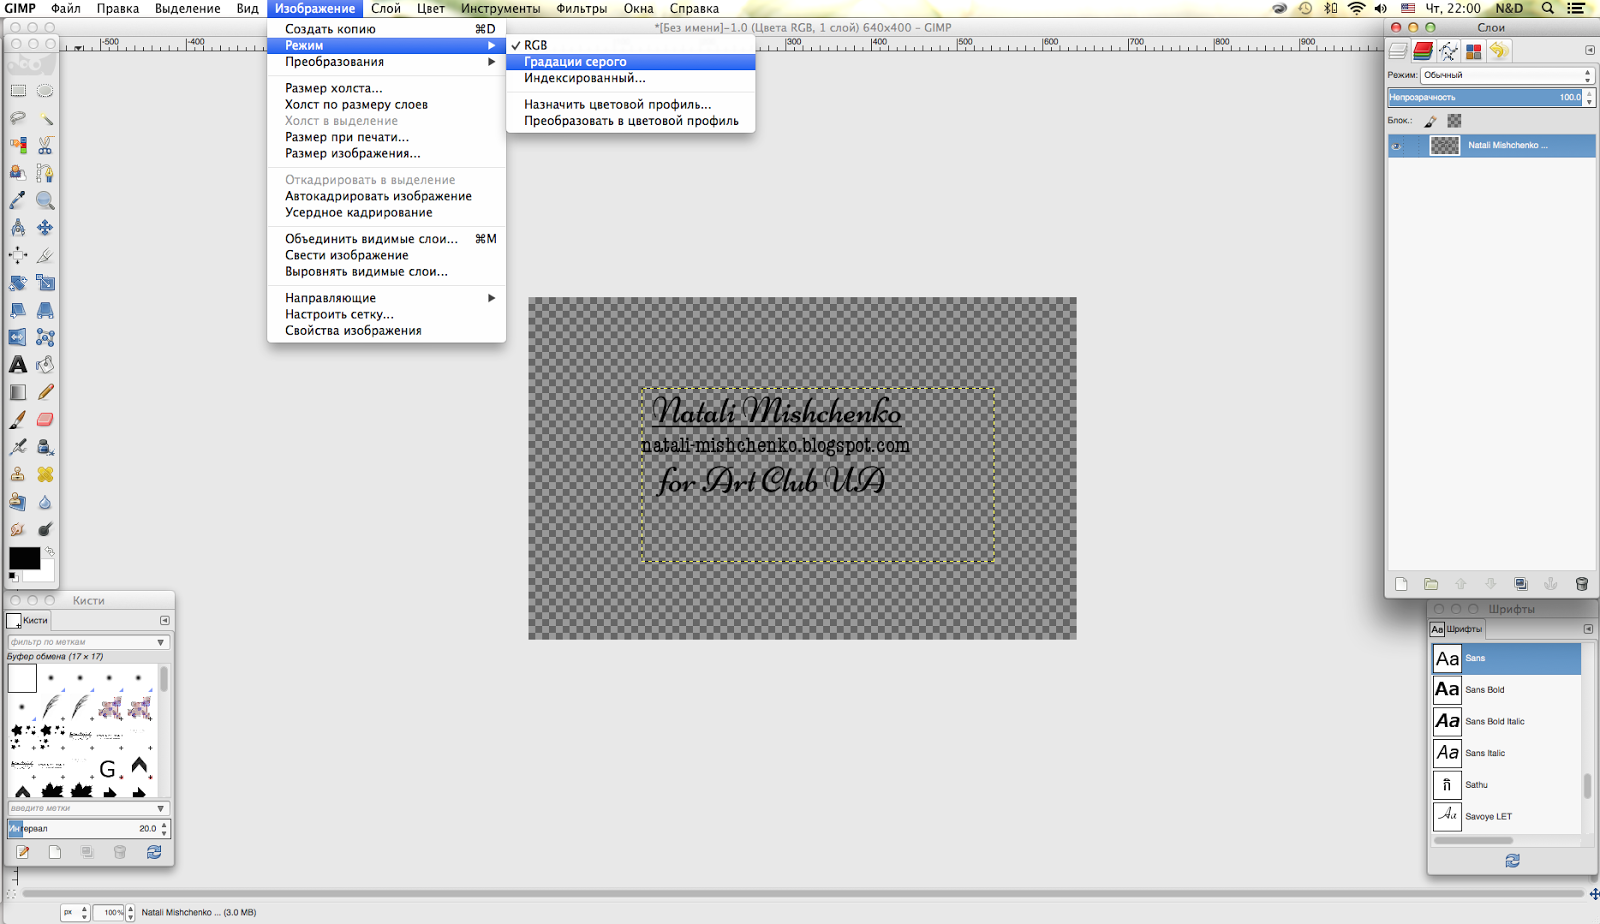
Task: Choose the Bucket Fill tool
Action: pyautogui.click(x=45, y=365)
